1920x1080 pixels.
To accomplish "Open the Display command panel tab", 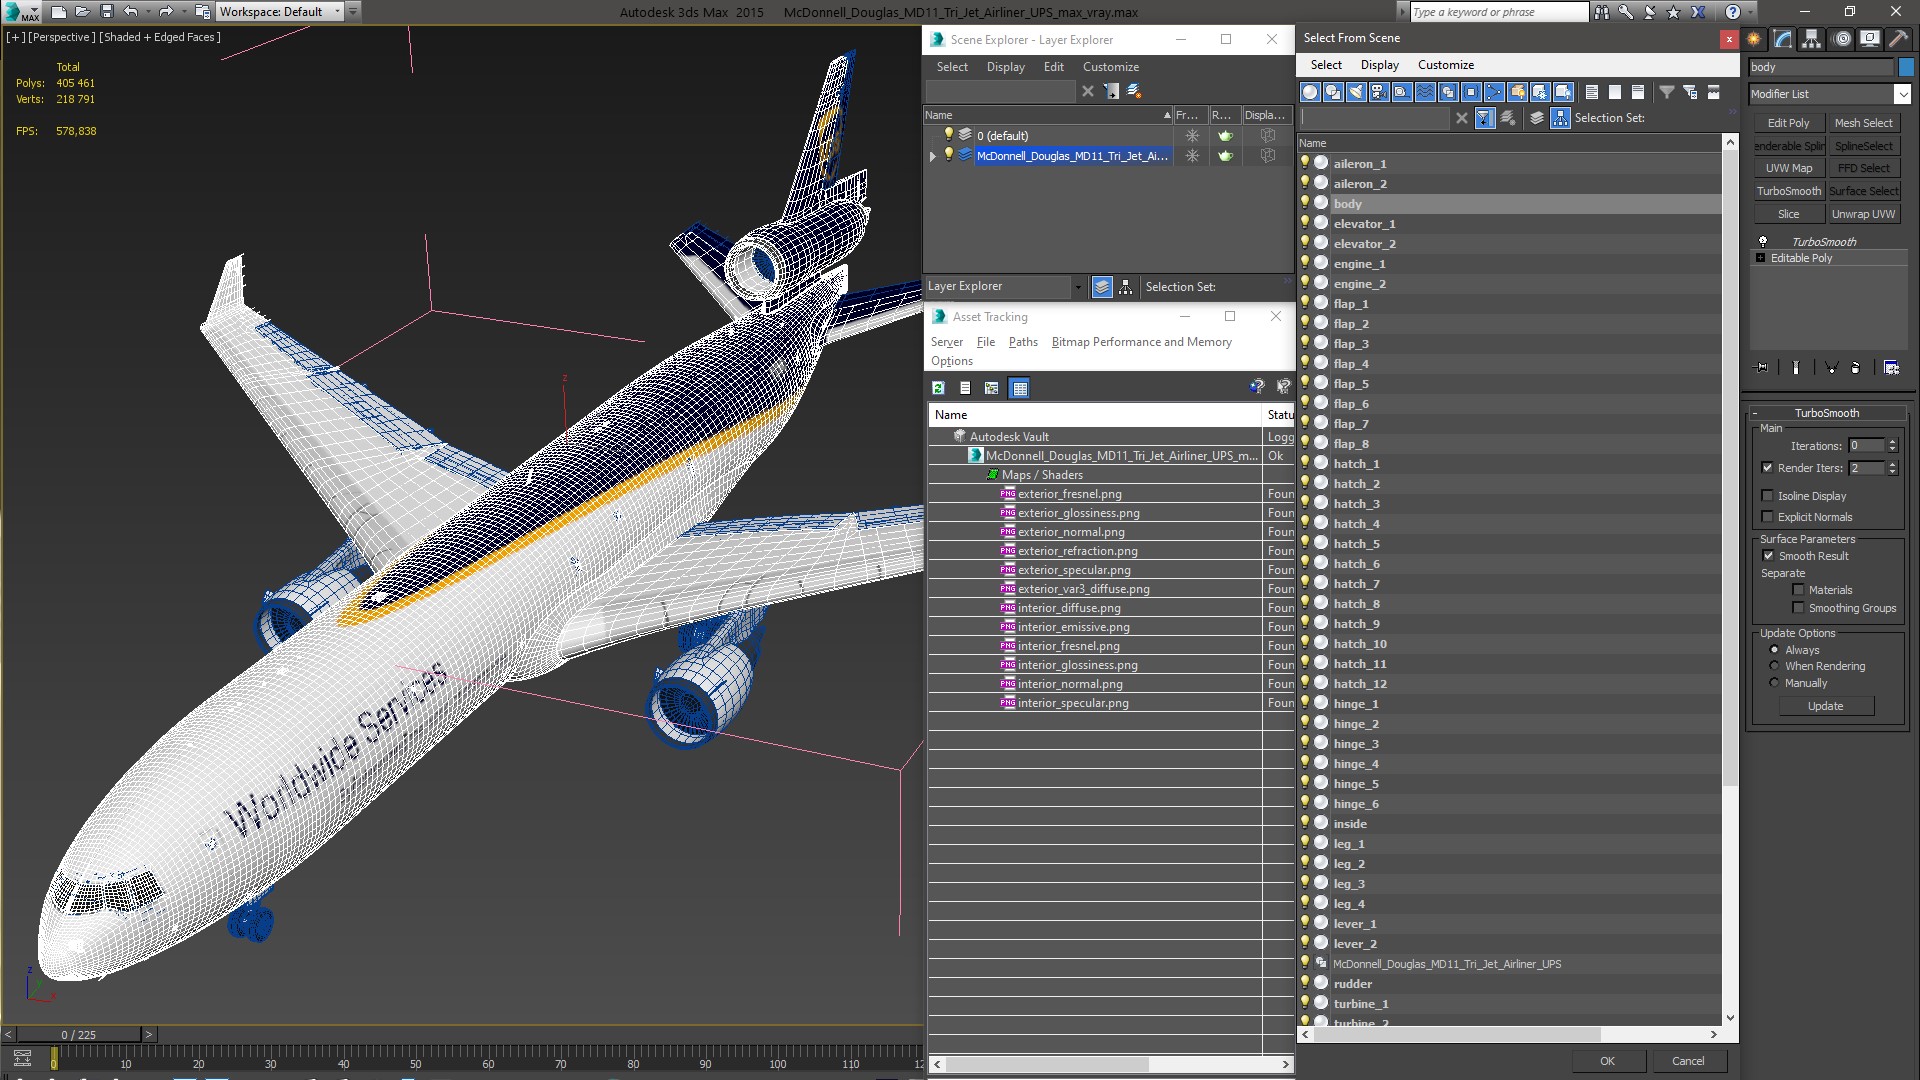I will [x=1870, y=39].
